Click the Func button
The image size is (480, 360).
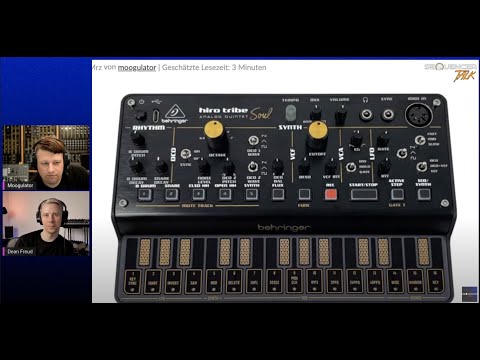(x=304, y=194)
